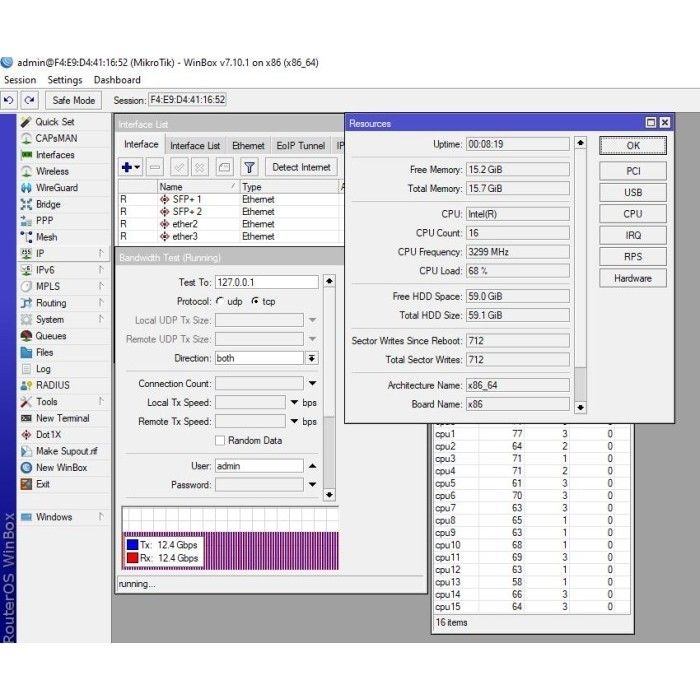Screen dimensions: 700x700
Task: Click OK in Resources window
Action: point(633,146)
